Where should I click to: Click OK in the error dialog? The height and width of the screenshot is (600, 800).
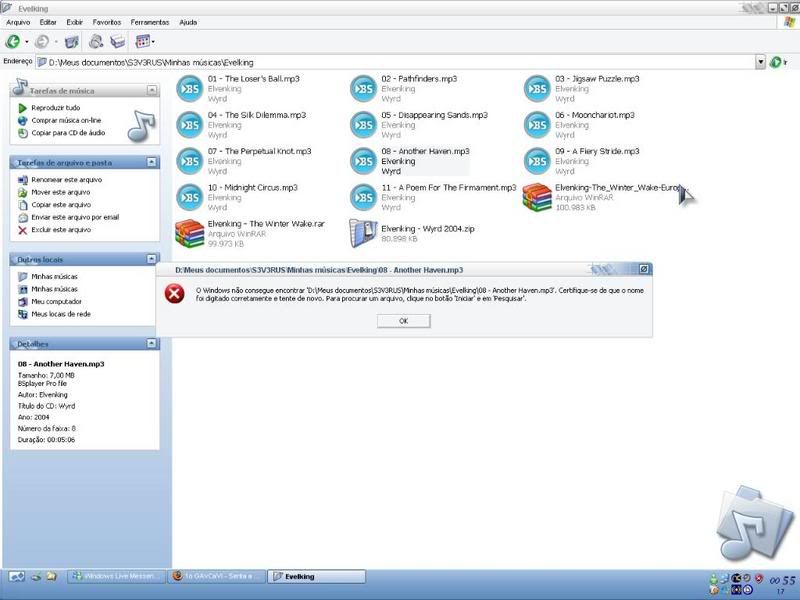(x=404, y=321)
